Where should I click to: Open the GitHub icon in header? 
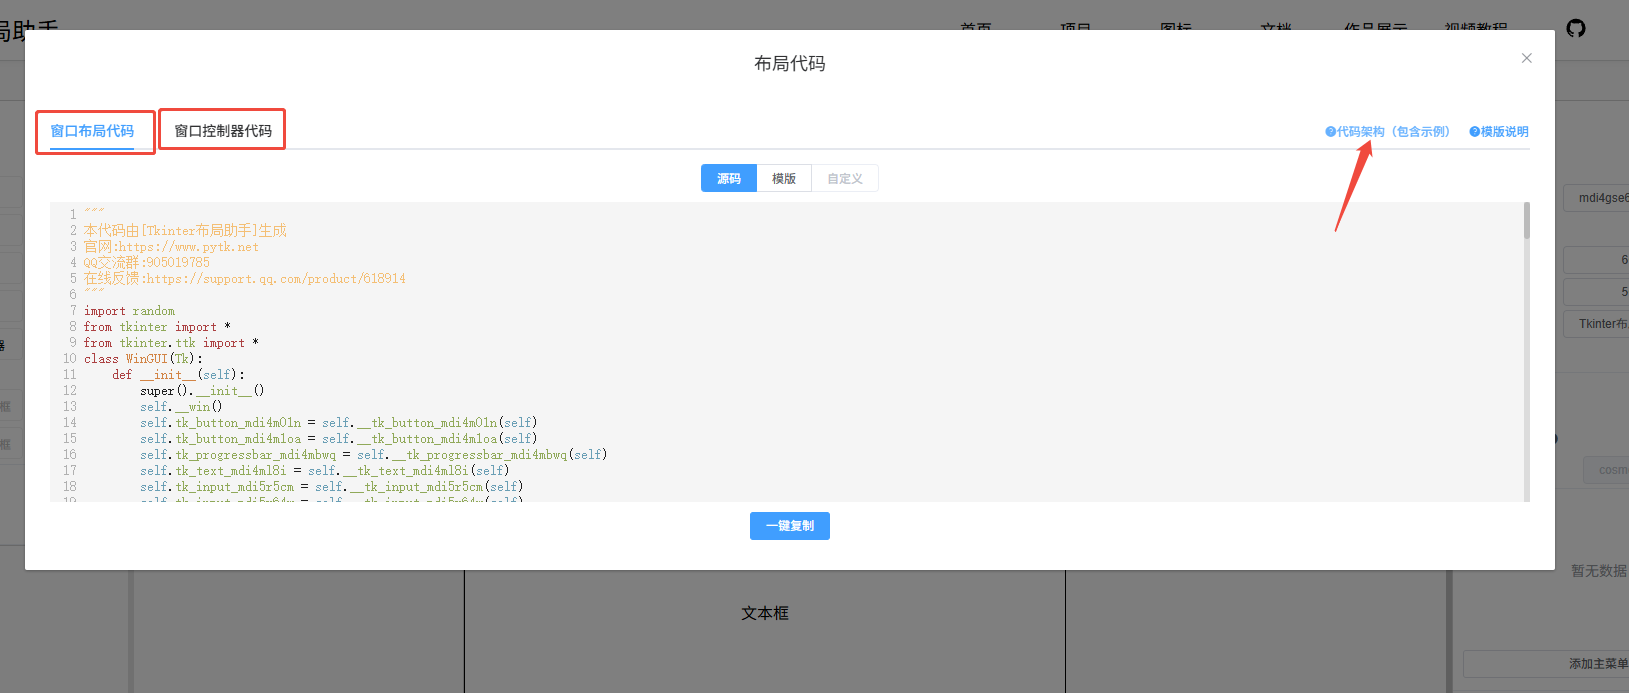(x=1576, y=28)
